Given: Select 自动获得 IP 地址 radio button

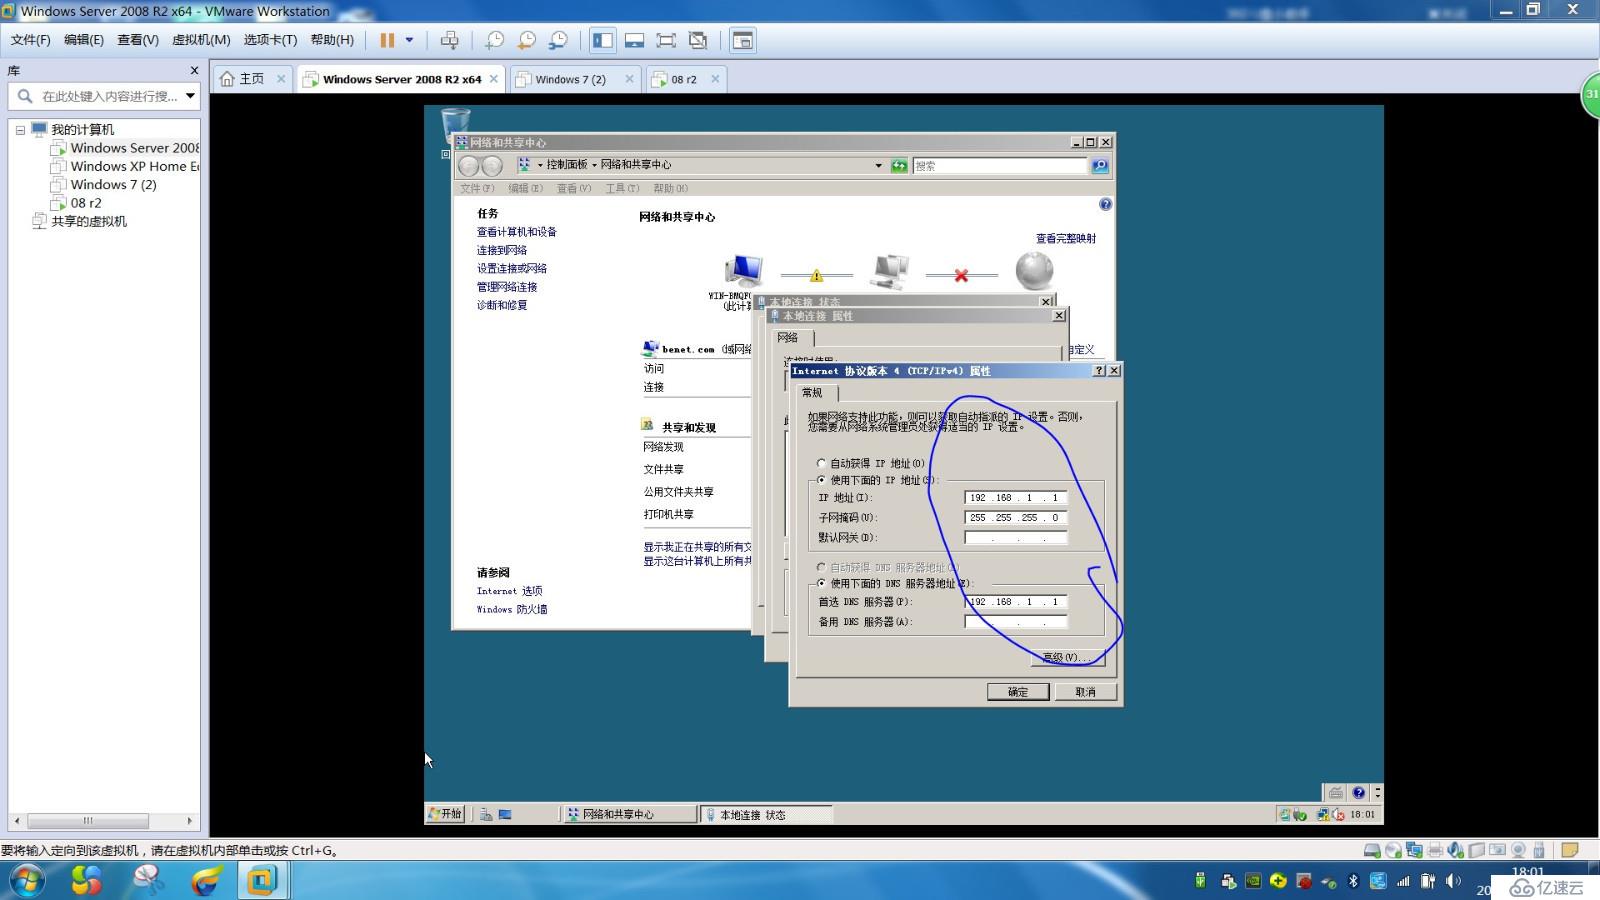Looking at the screenshot, I should [x=821, y=463].
